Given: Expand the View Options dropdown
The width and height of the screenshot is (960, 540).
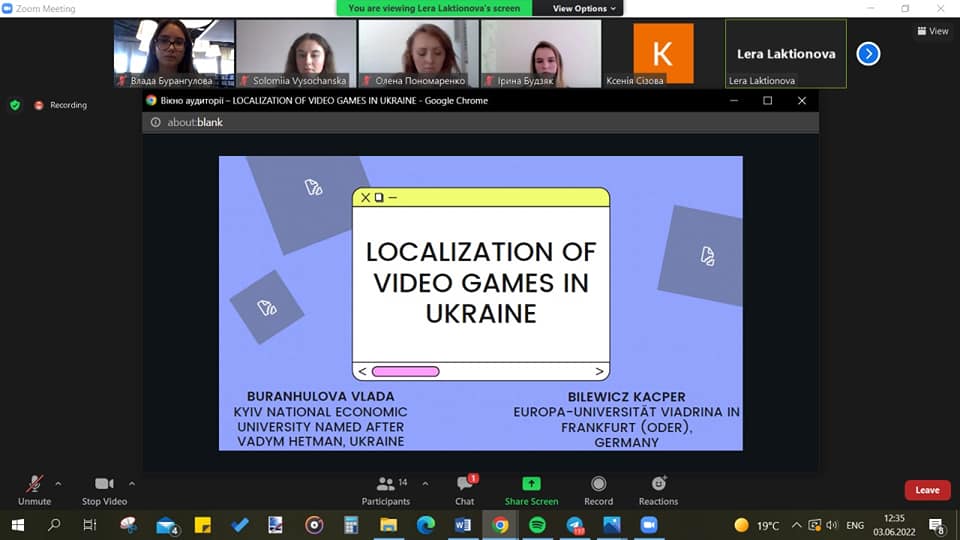Looking at the screenshot, I should pos(585,8).
